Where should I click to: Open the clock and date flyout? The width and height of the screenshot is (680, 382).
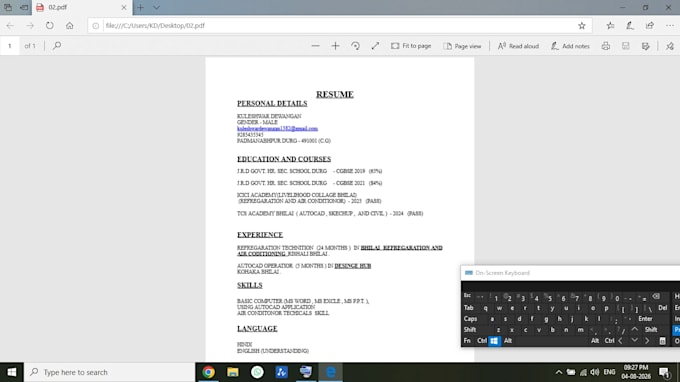click(x=636, y=372)
